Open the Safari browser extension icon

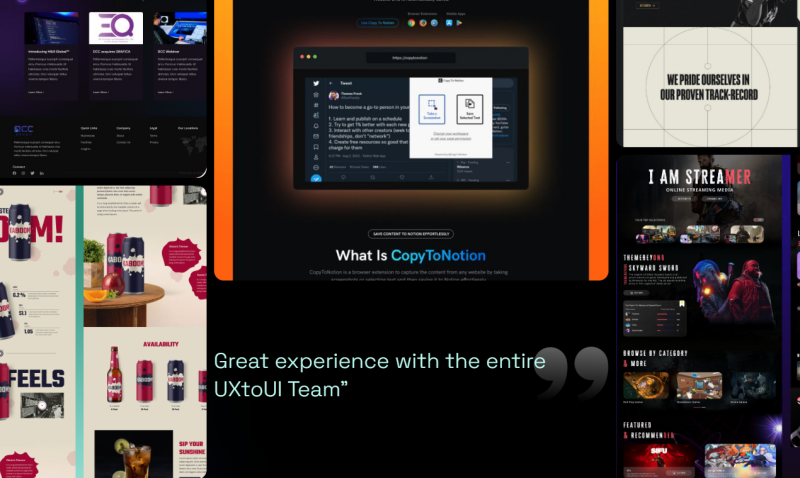coord(434,23)
